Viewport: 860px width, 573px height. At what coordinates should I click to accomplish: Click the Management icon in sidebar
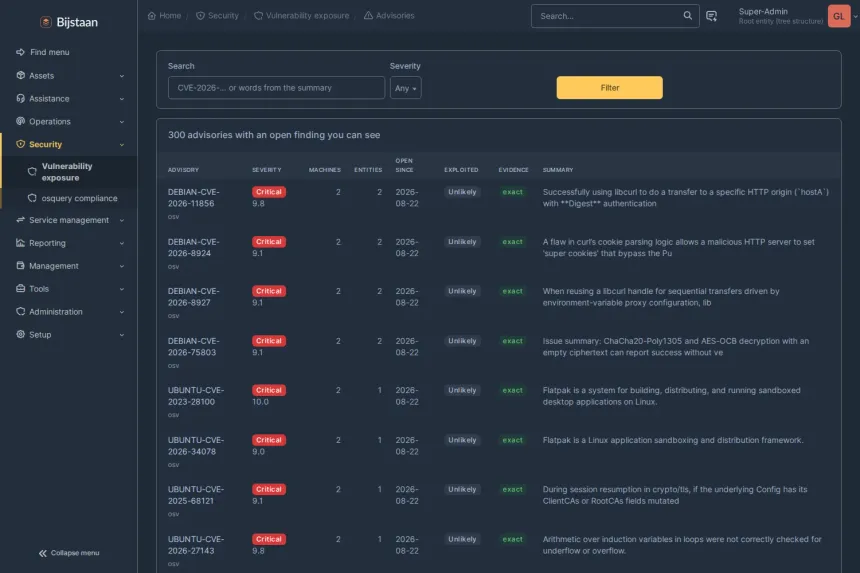(20, 265)
